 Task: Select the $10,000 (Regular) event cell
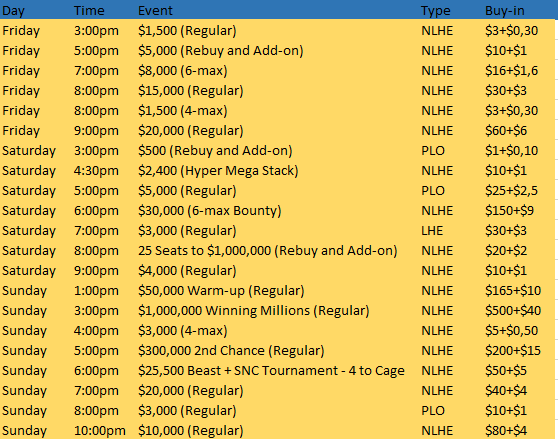pos(191,430)
